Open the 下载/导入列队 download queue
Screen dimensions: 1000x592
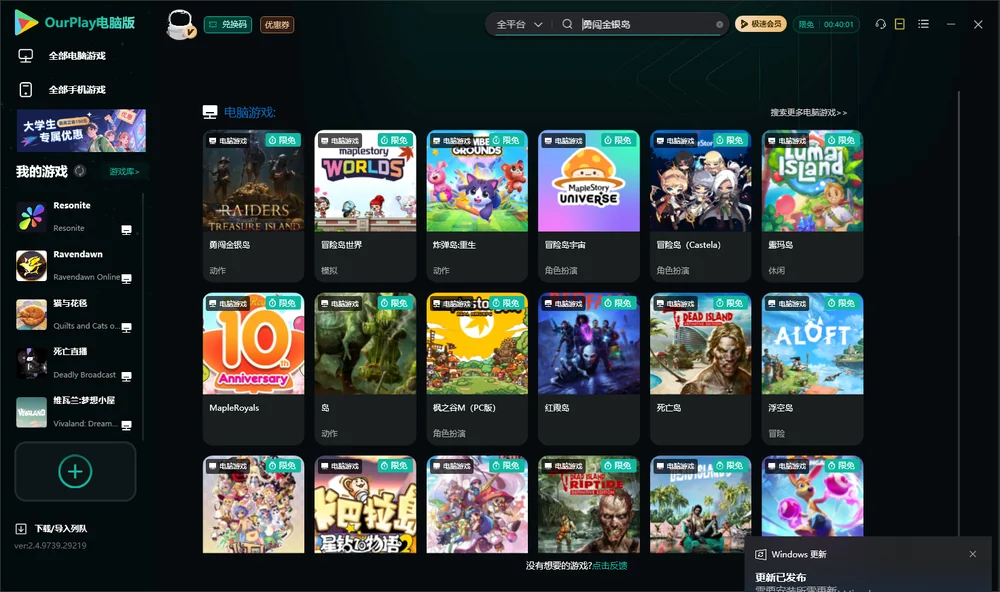pyautogui.click(x=51, y=528)
